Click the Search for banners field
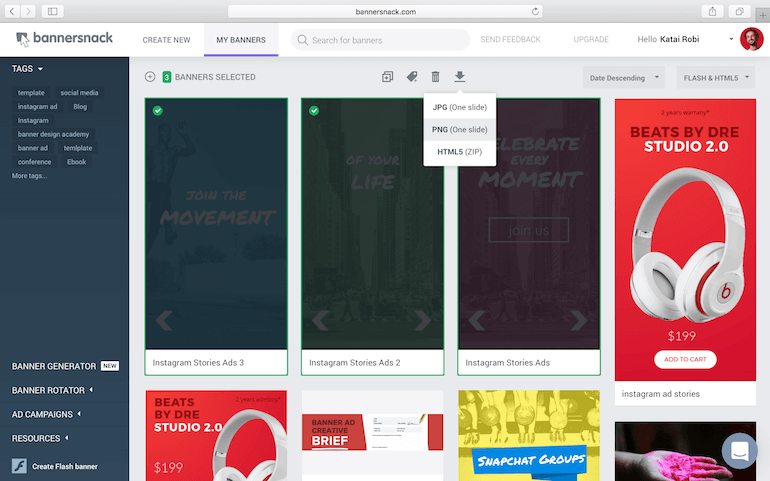The image size is (770, 481). (380, 40)
